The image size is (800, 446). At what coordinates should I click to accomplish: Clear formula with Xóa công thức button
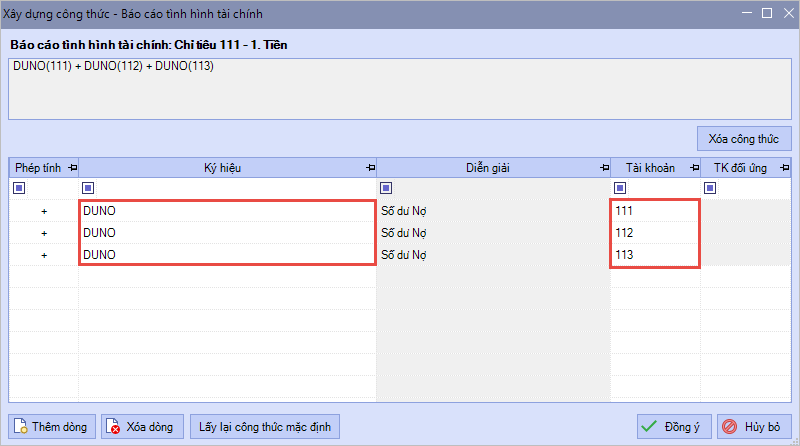[743, 138]
